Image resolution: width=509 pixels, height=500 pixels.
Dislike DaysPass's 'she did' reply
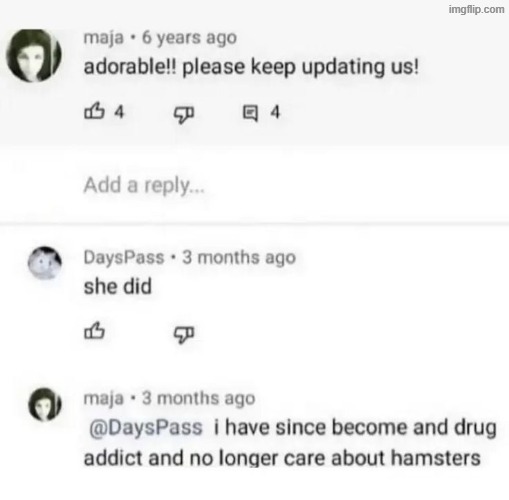tap(183, 335)
